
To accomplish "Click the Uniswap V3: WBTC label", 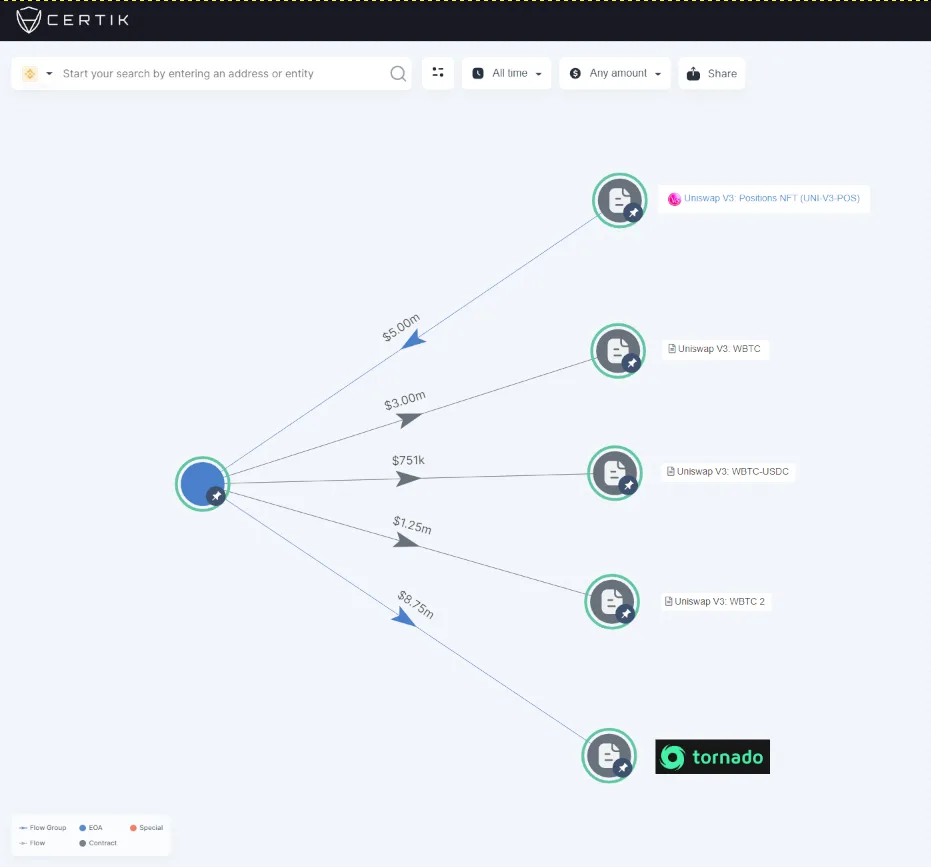I will click(x=715, y=349).
